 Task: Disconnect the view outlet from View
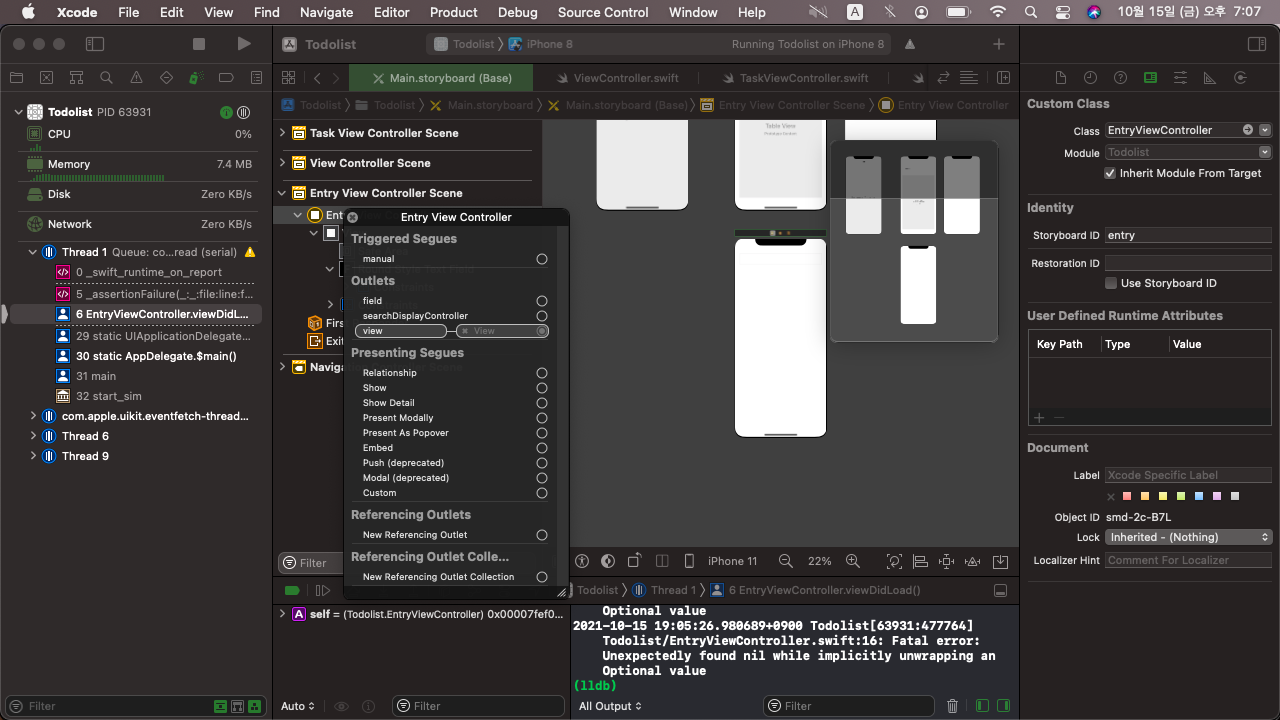point(465,331)
